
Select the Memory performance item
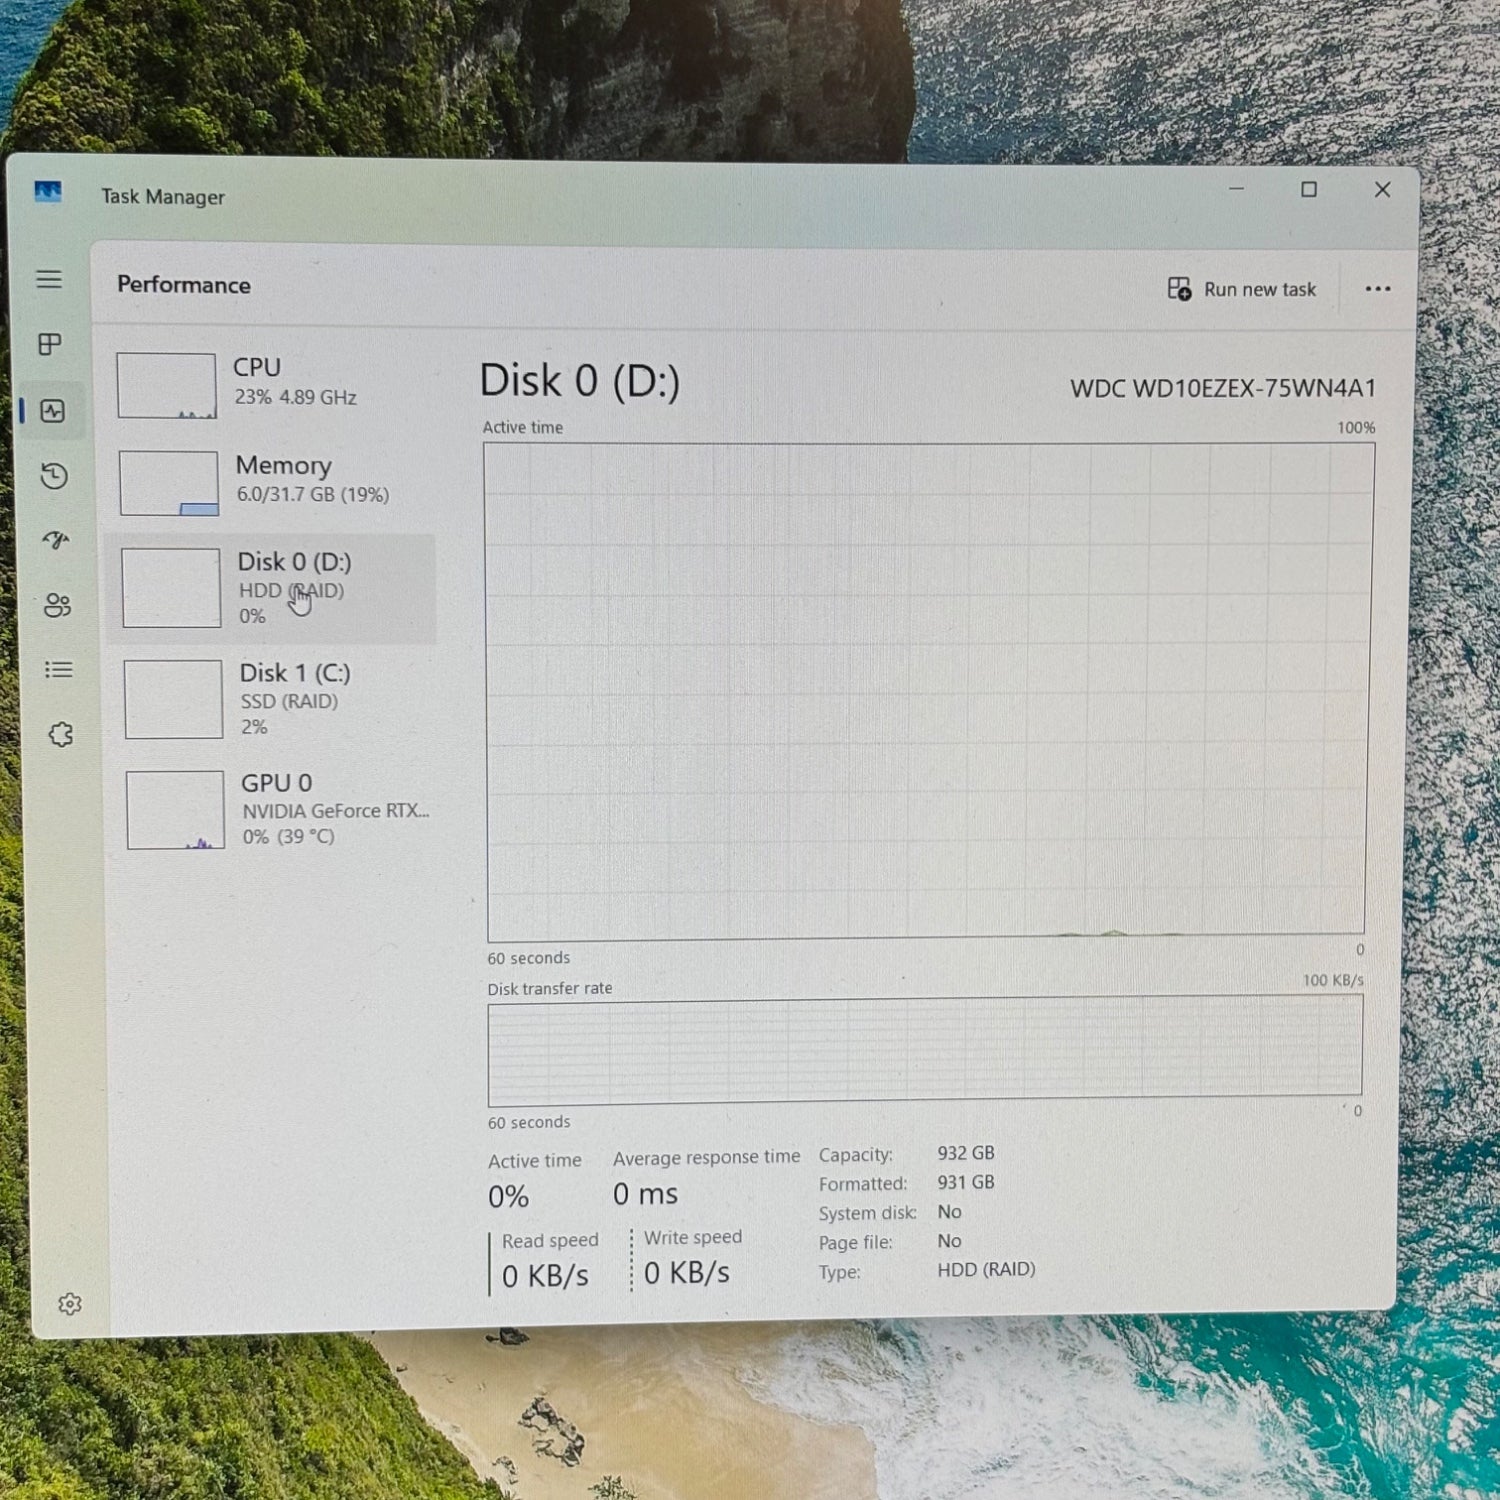point(271,482)
